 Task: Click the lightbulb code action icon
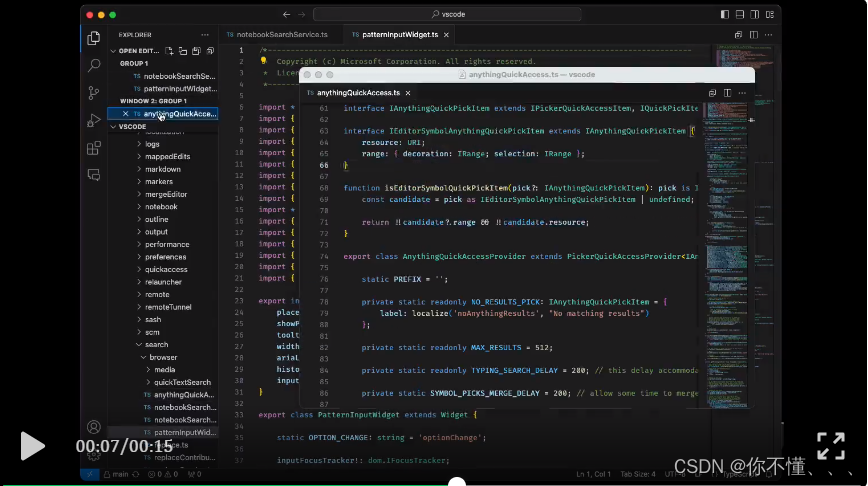[x=264, y=61]
